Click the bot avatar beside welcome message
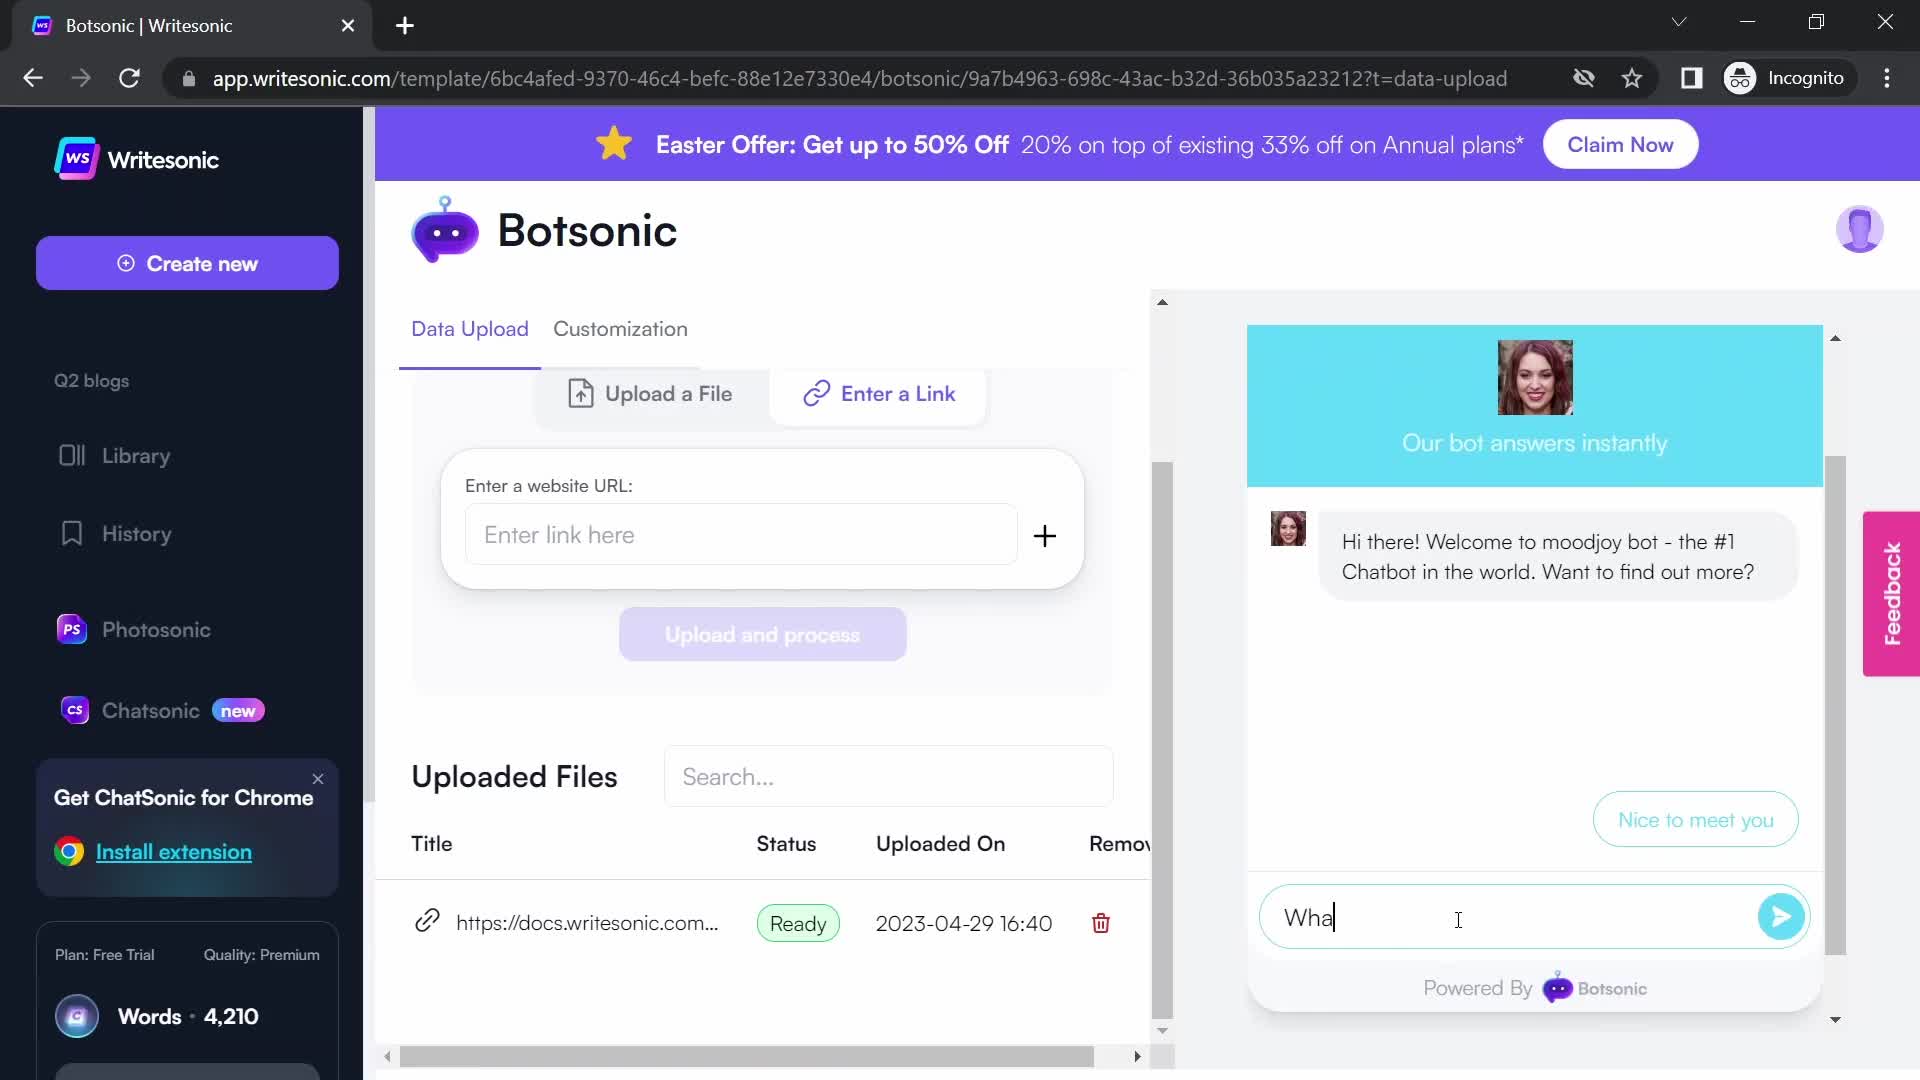 click(1288, 528)
